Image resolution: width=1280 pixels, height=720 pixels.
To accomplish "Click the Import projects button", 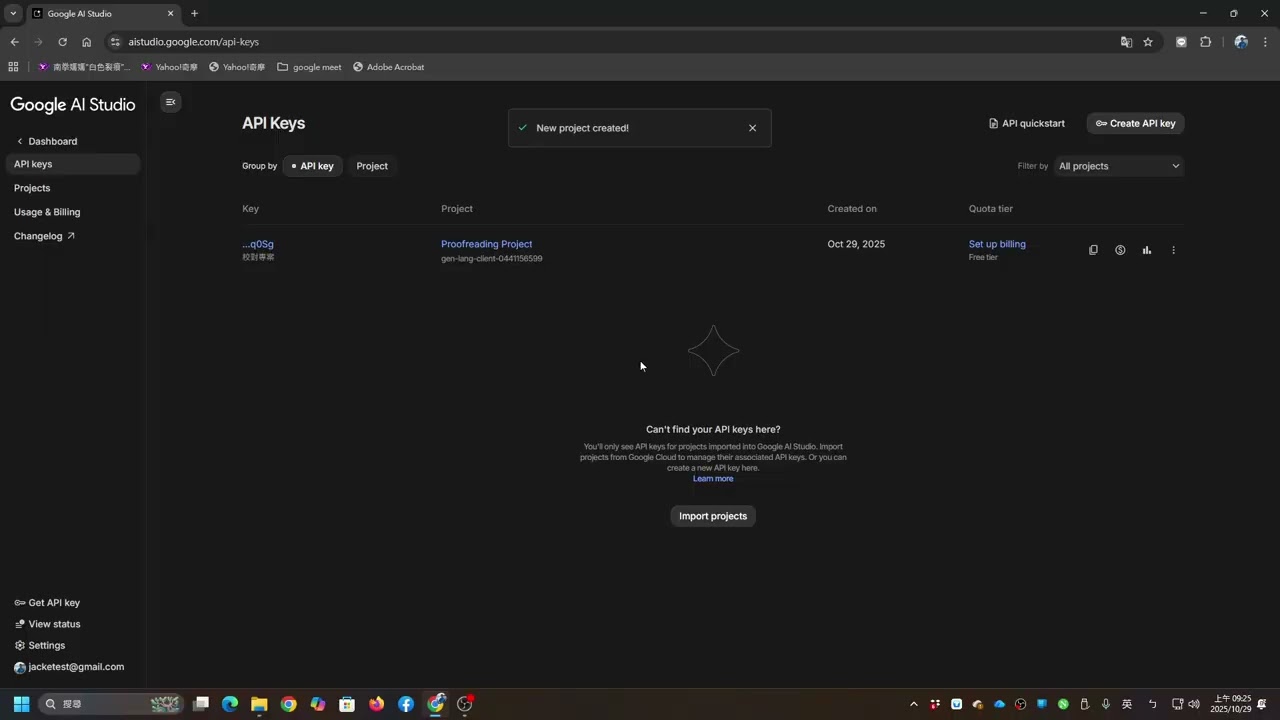I will click(x=713, y=516).
